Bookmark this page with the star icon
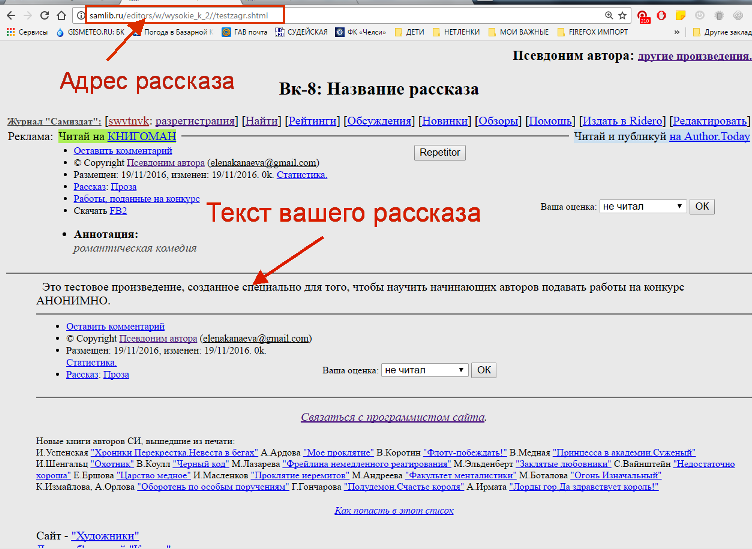This screenshot has height=549, width=752. click(x=623, y=16)
